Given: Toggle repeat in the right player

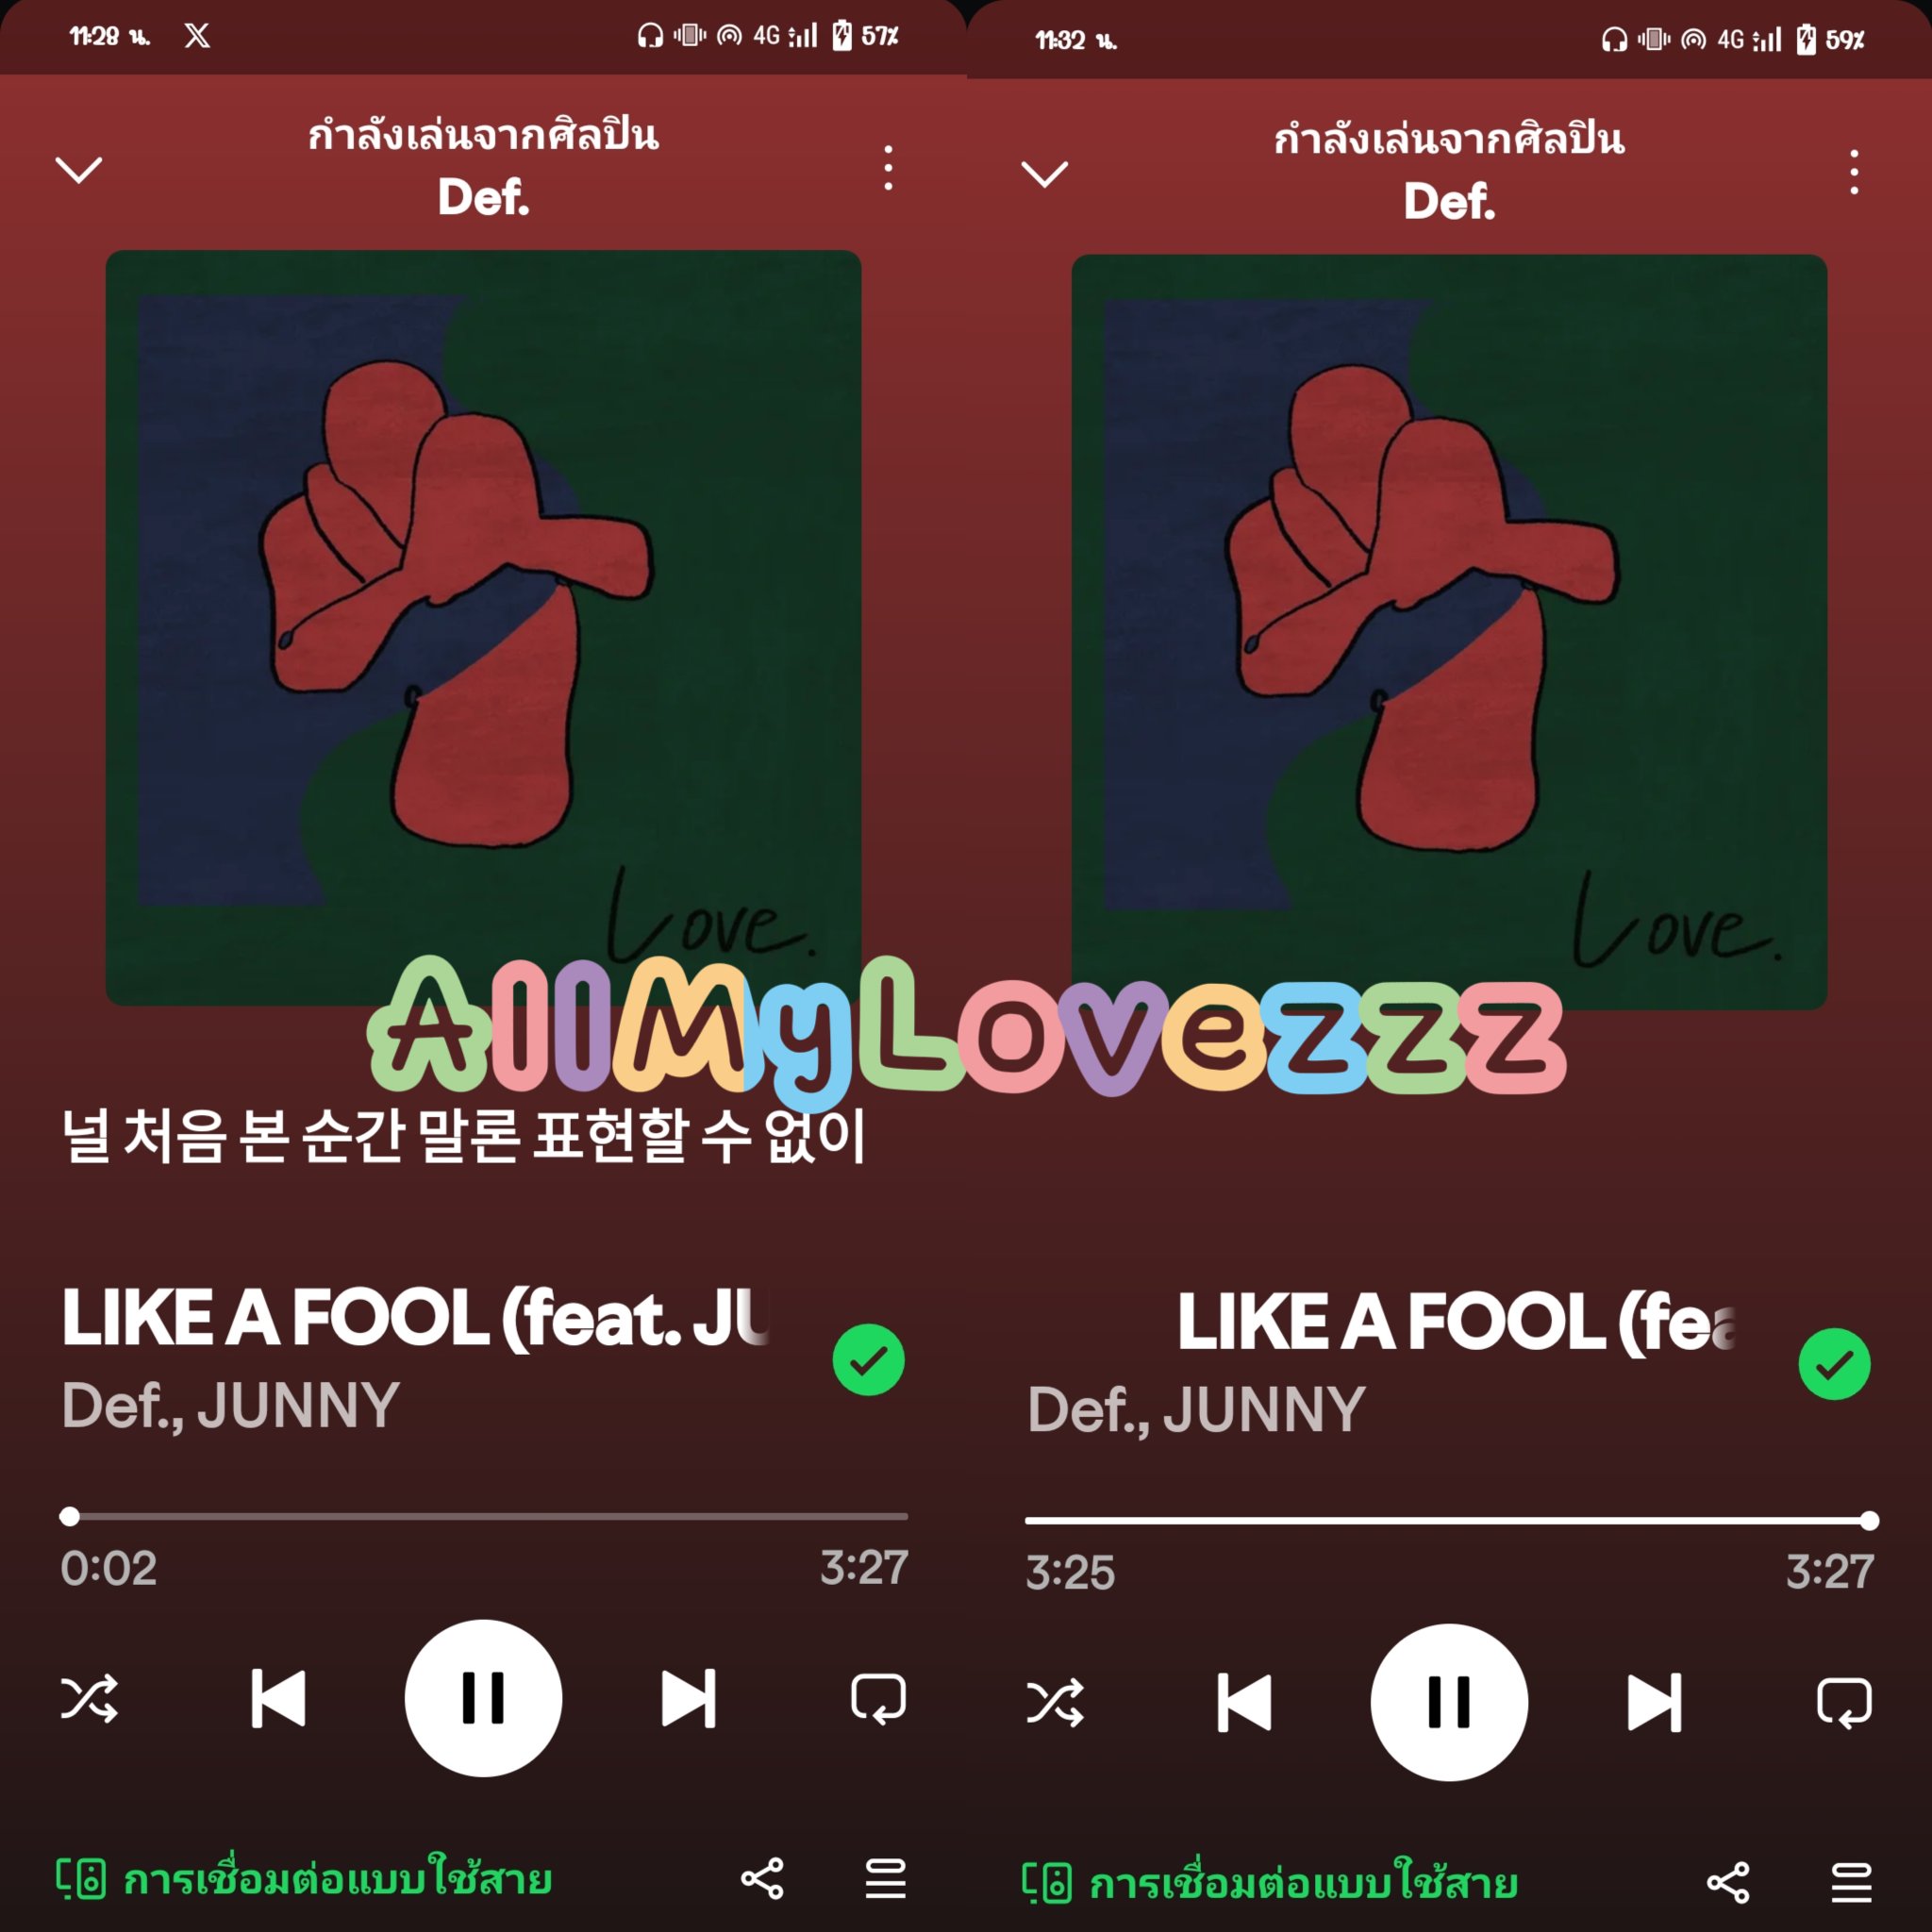Looking at the screenshot, I should tap(1844, 1703).
